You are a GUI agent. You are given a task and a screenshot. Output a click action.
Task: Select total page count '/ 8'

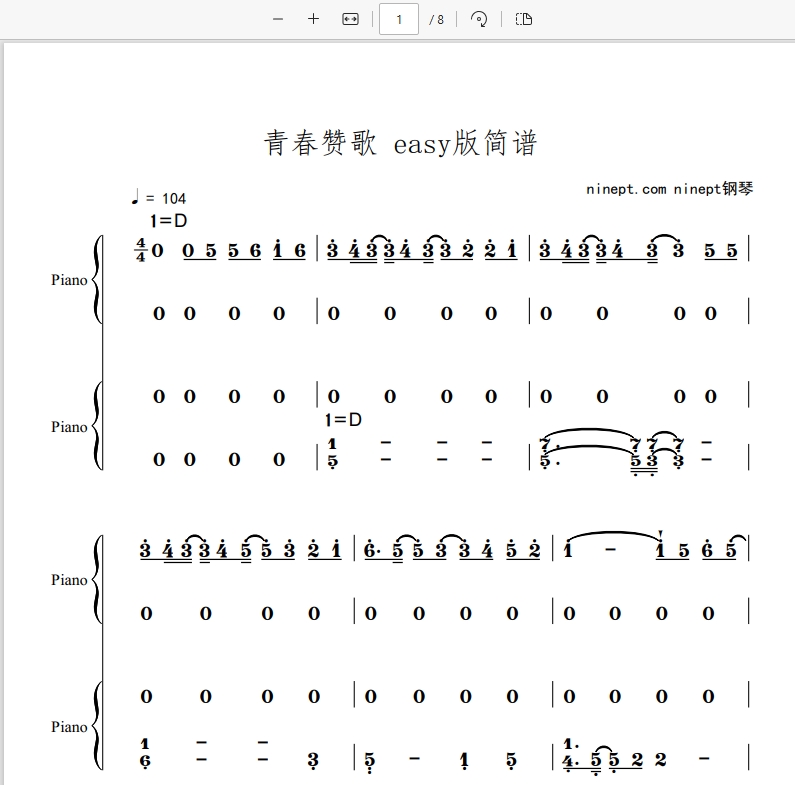click(436, 20)
